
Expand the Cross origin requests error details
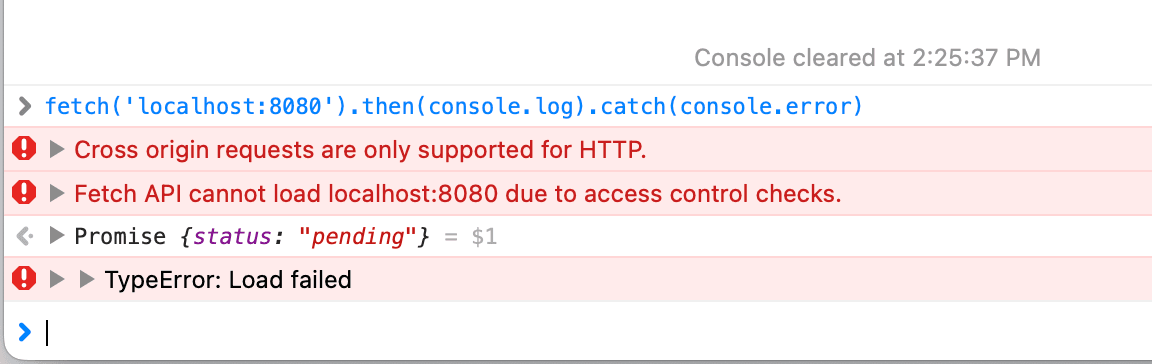(57, 150)
